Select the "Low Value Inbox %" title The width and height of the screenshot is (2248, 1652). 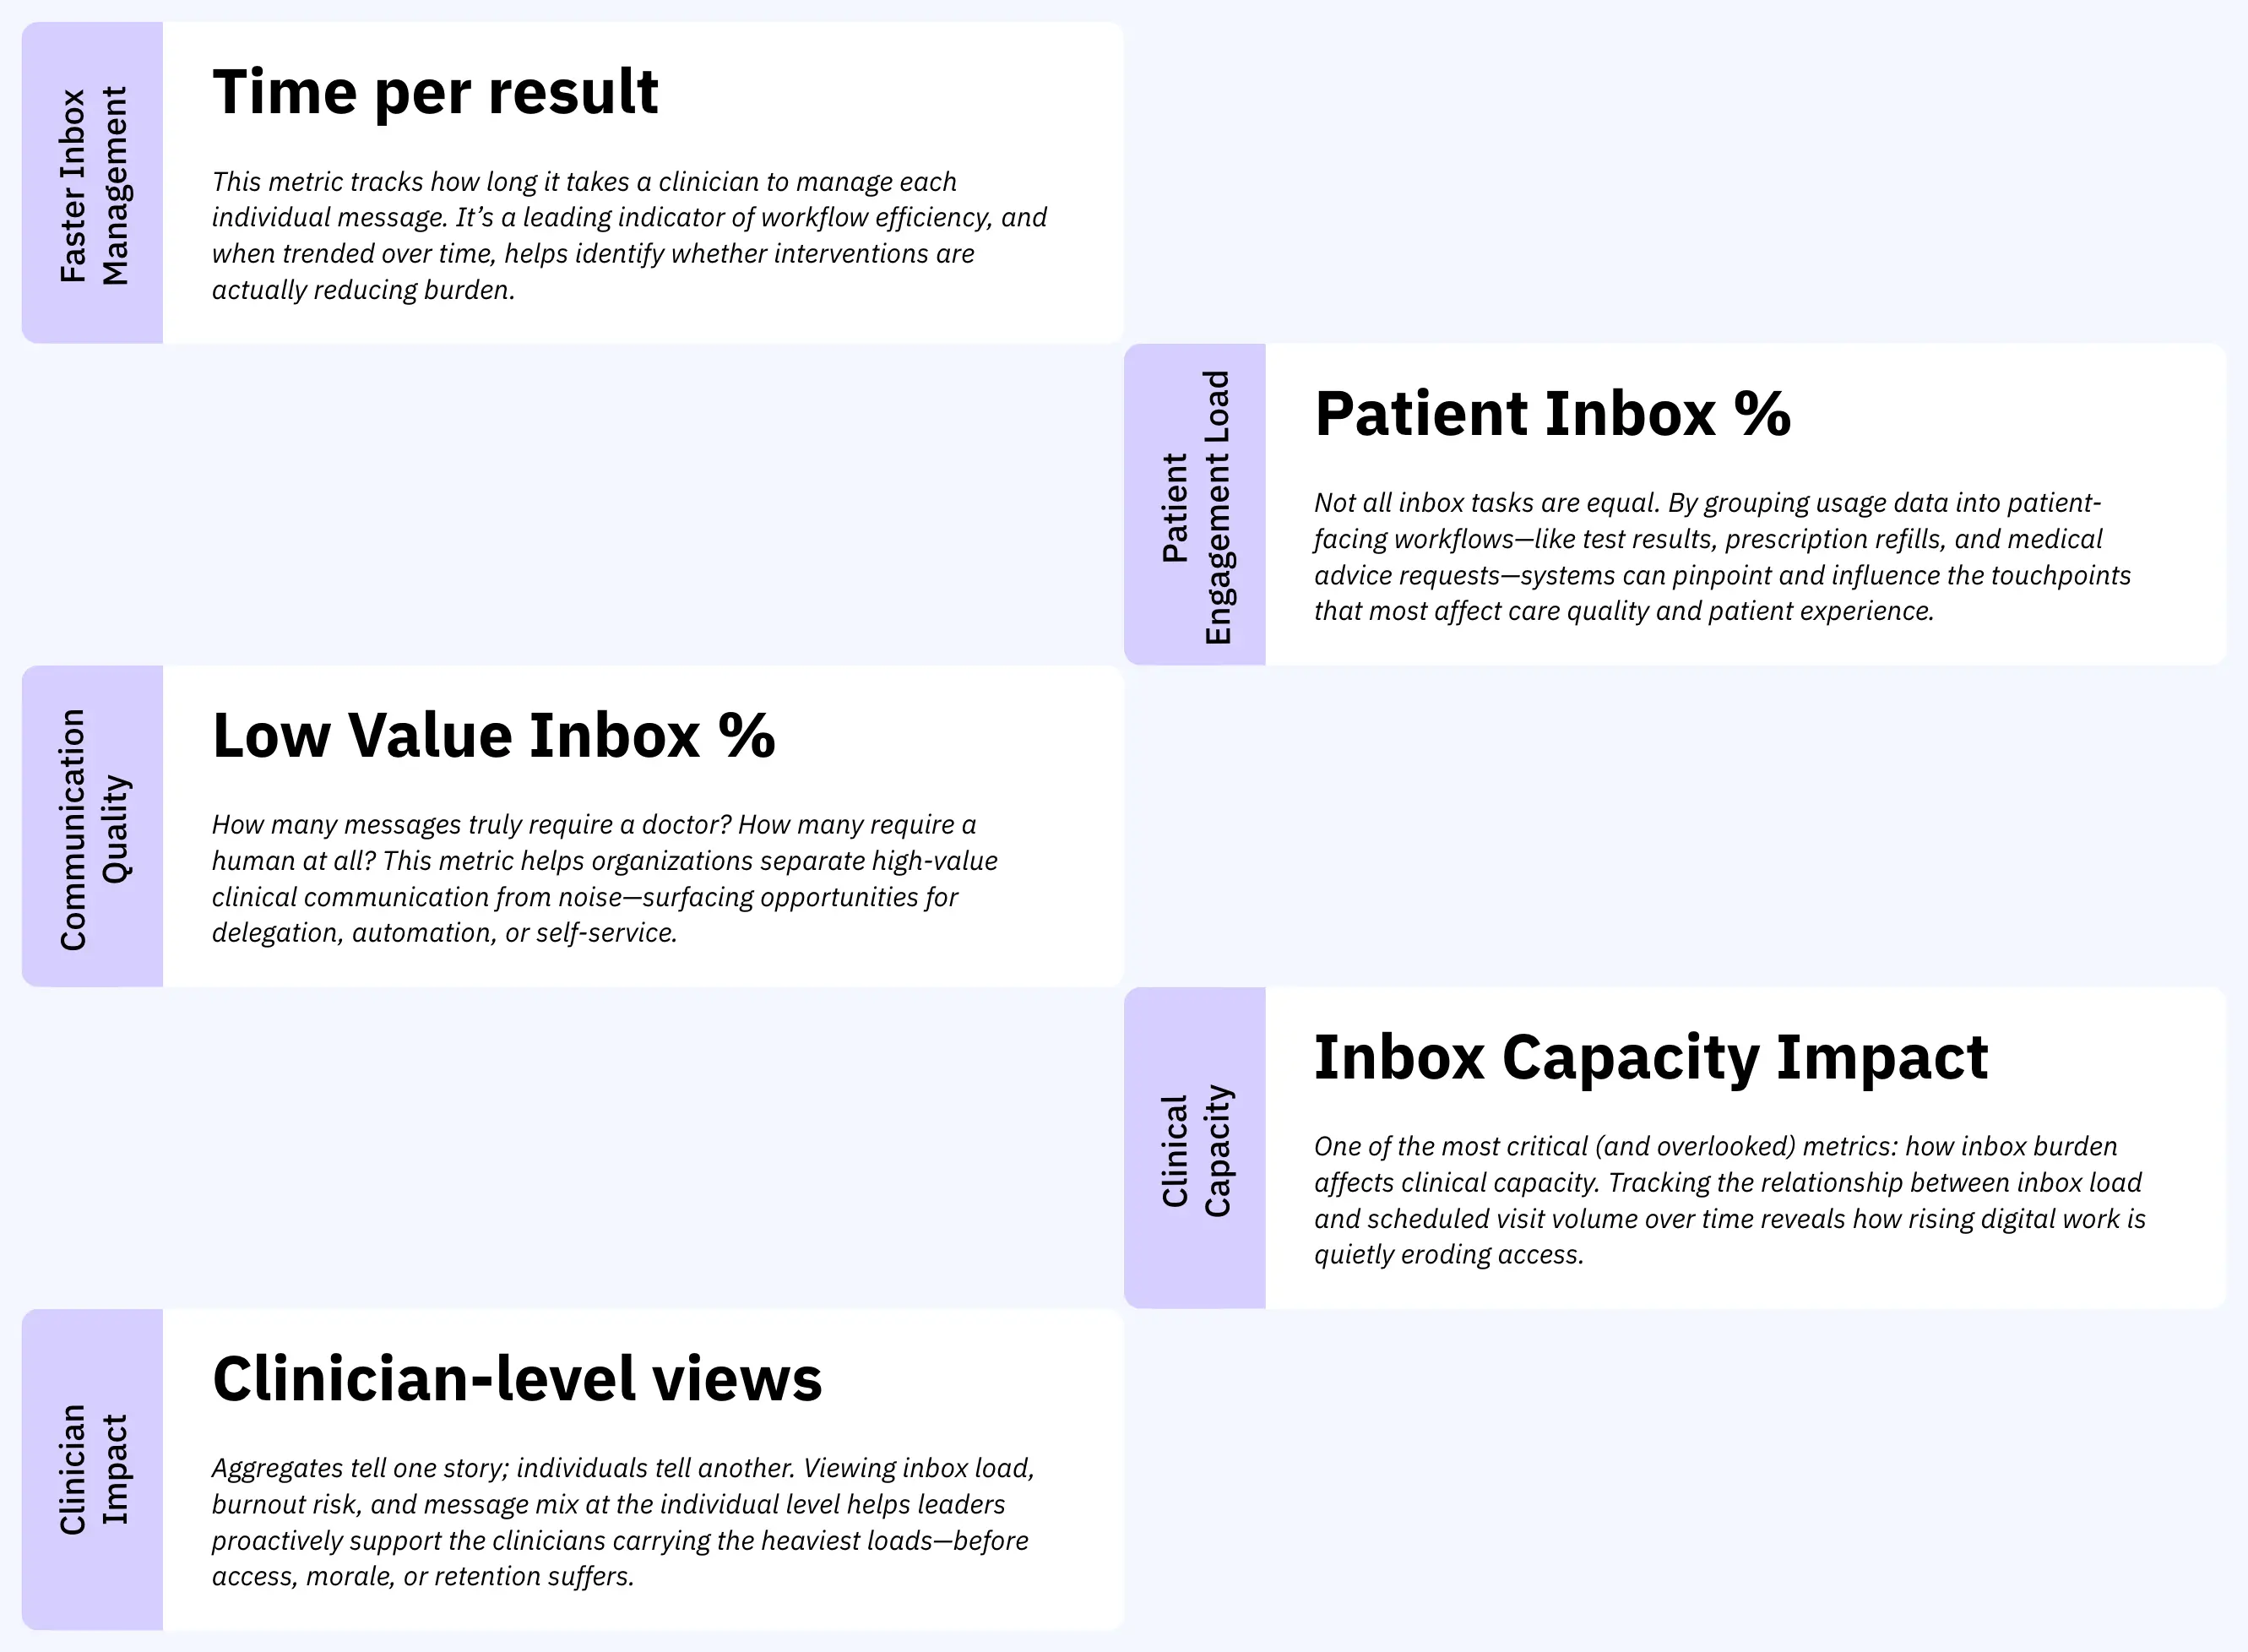[493, 736]
